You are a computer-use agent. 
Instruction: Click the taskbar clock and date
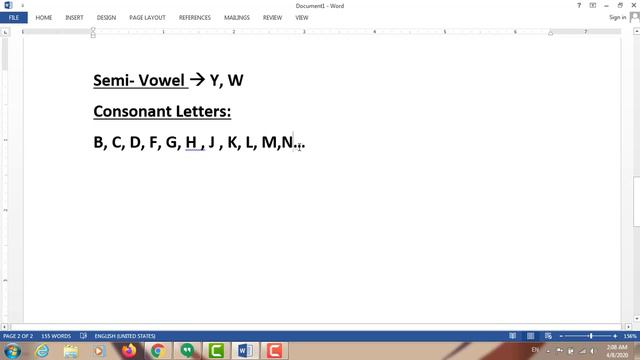click(x=617, y=351)
